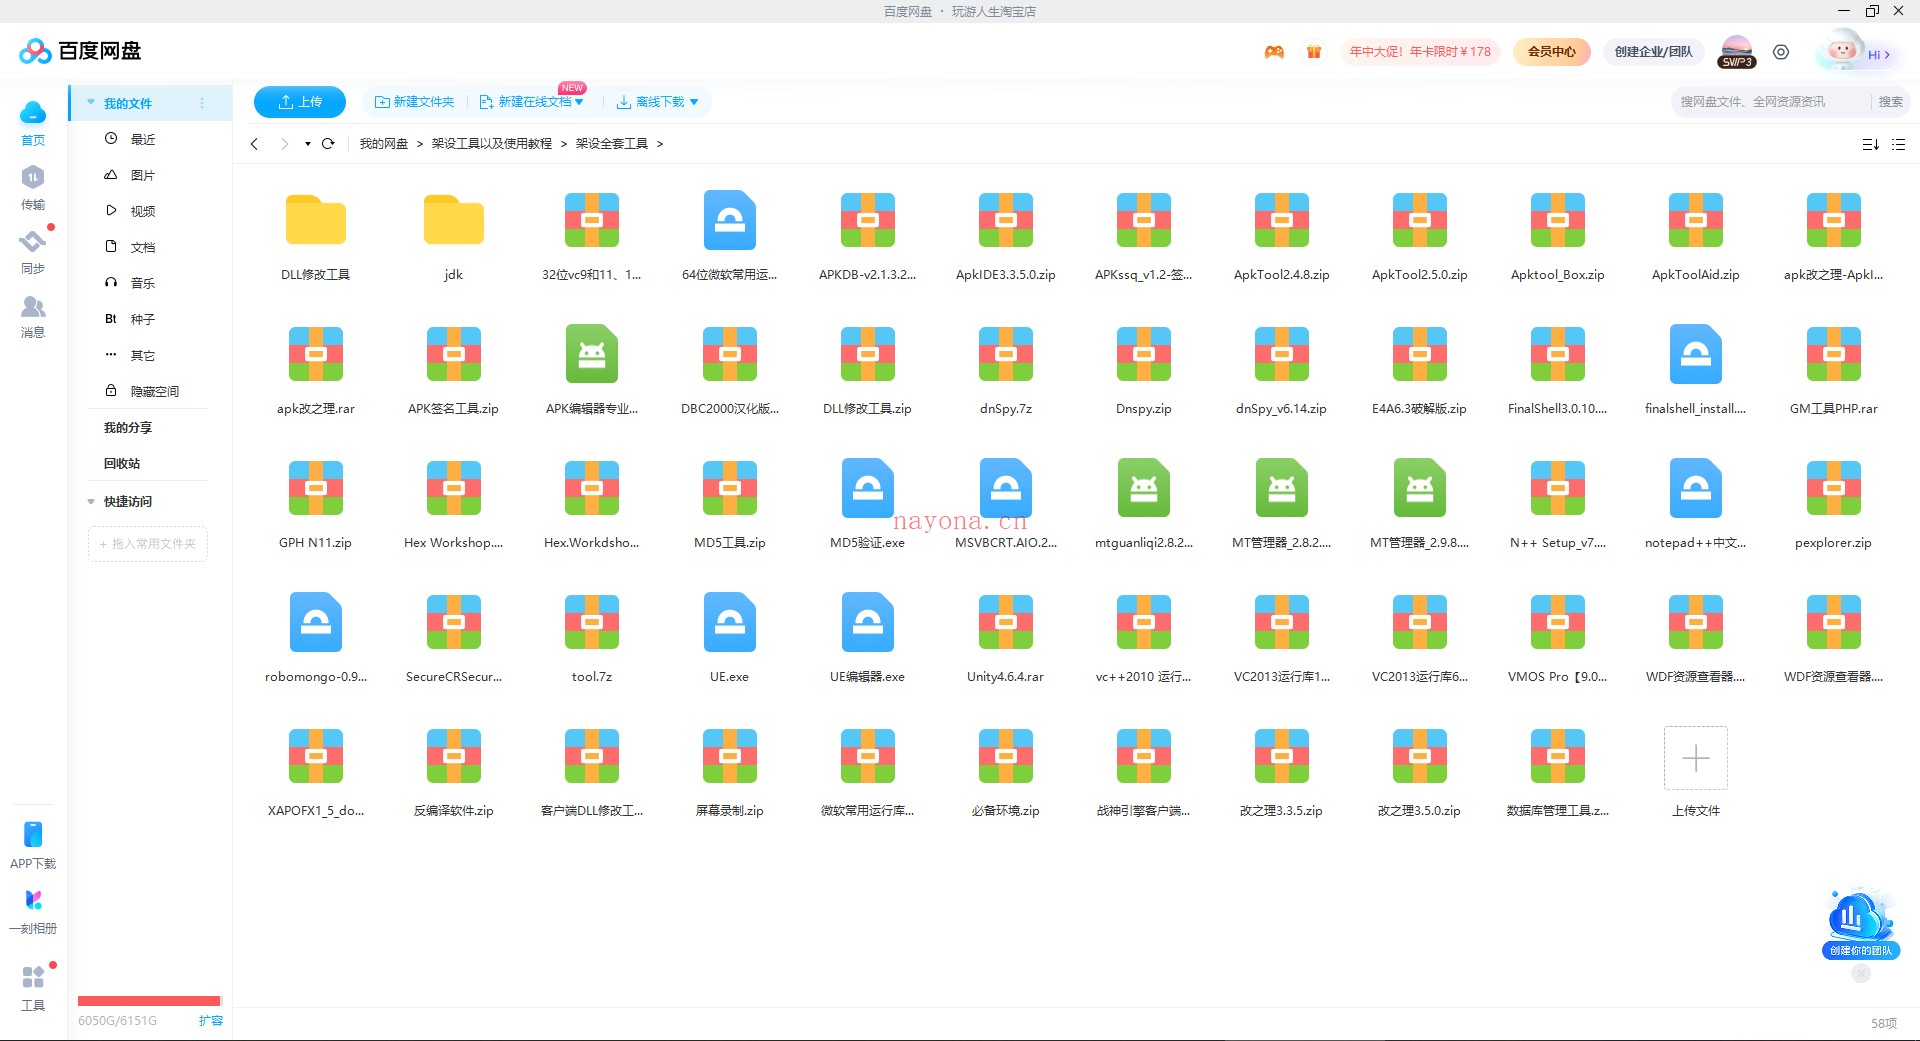Collapse the 快捷访问 section
Screen dimensions: 1920x1041
91,502
